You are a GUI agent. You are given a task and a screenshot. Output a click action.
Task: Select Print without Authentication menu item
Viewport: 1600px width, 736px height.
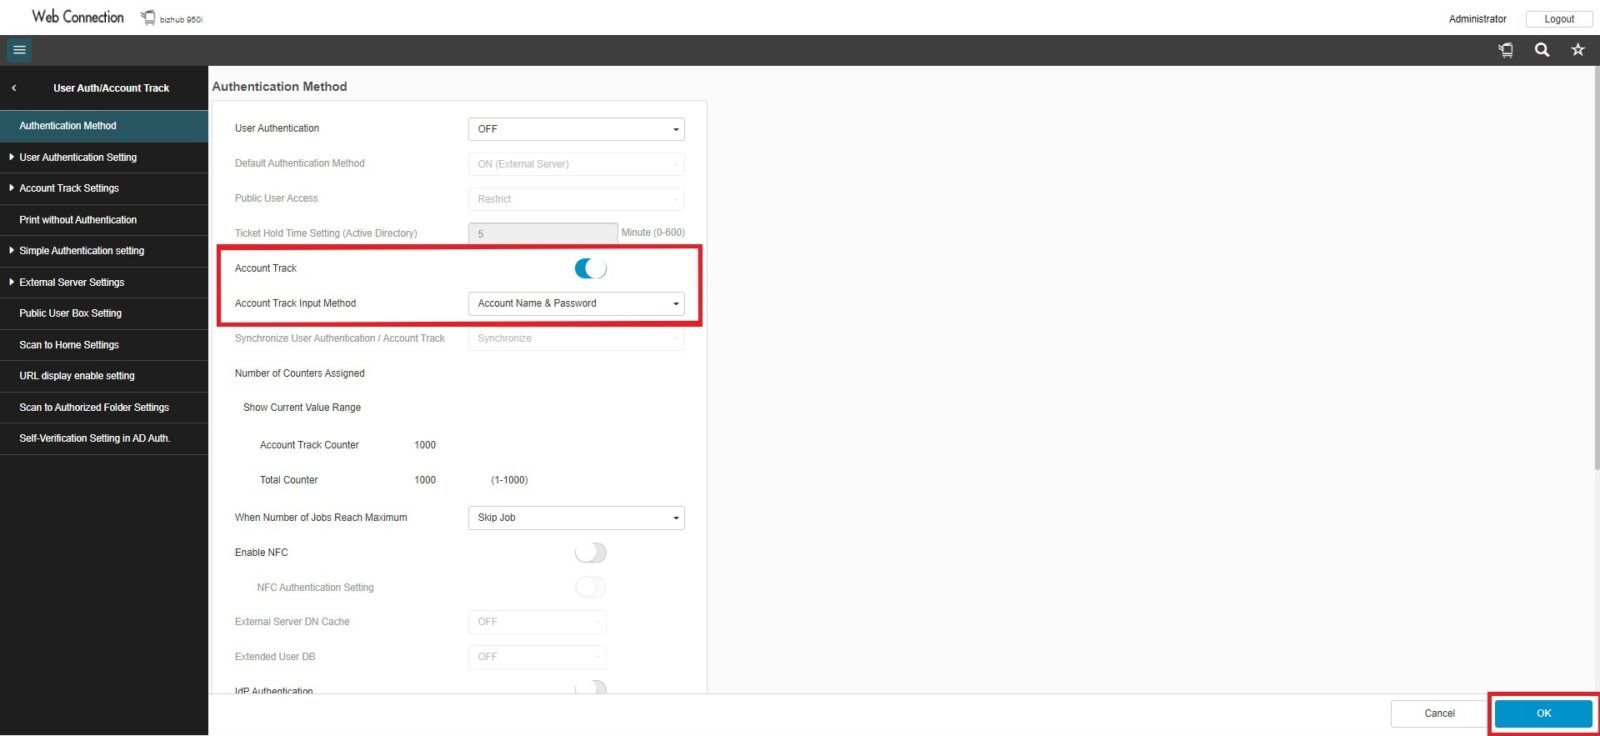78,220
